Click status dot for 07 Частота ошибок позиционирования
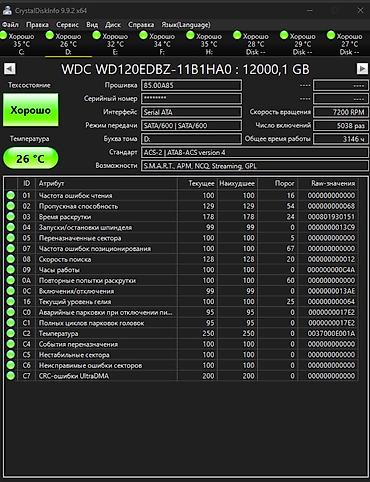This screenshot has height=482, width=370. 11,248
